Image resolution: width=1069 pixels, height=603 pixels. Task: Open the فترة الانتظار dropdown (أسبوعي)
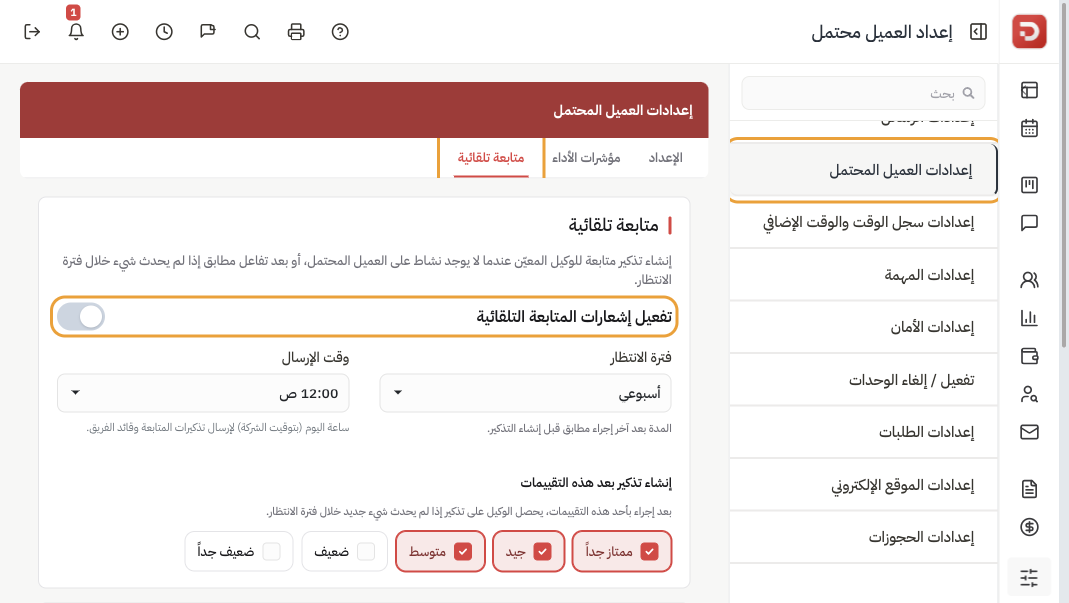[525, 393]
